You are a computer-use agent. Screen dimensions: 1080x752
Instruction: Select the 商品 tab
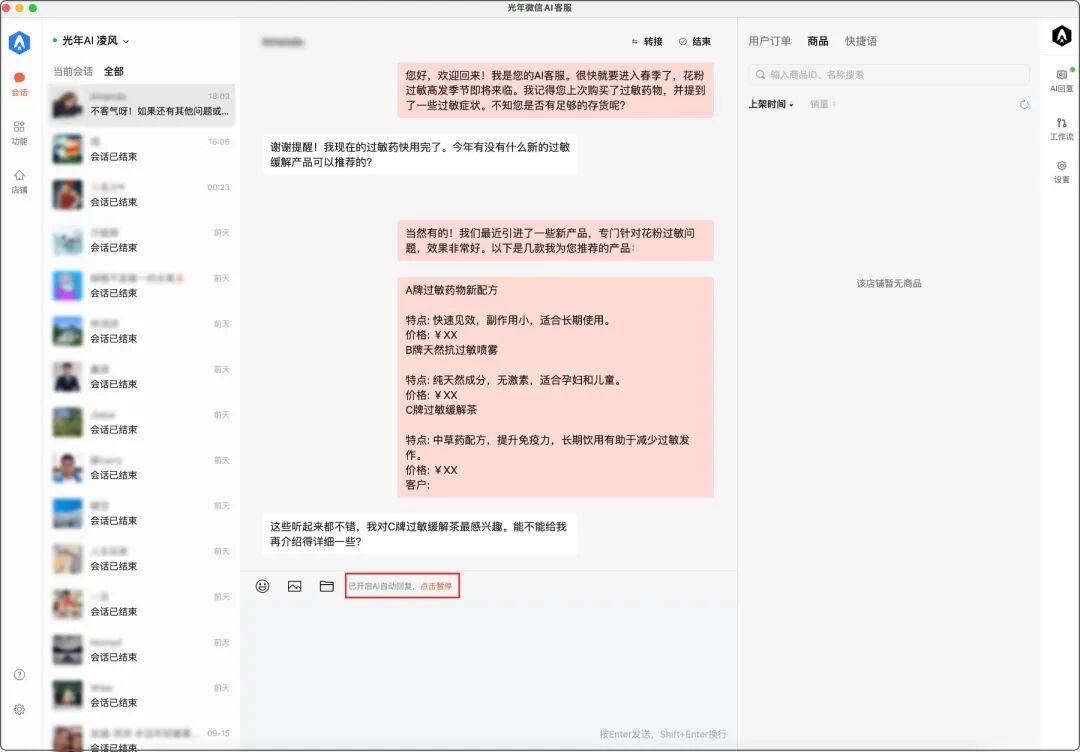(818, 41)
